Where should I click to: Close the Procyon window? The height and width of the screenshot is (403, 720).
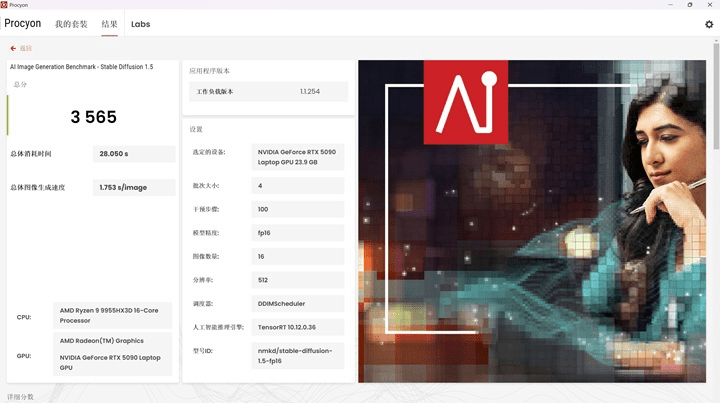point(709,5)
